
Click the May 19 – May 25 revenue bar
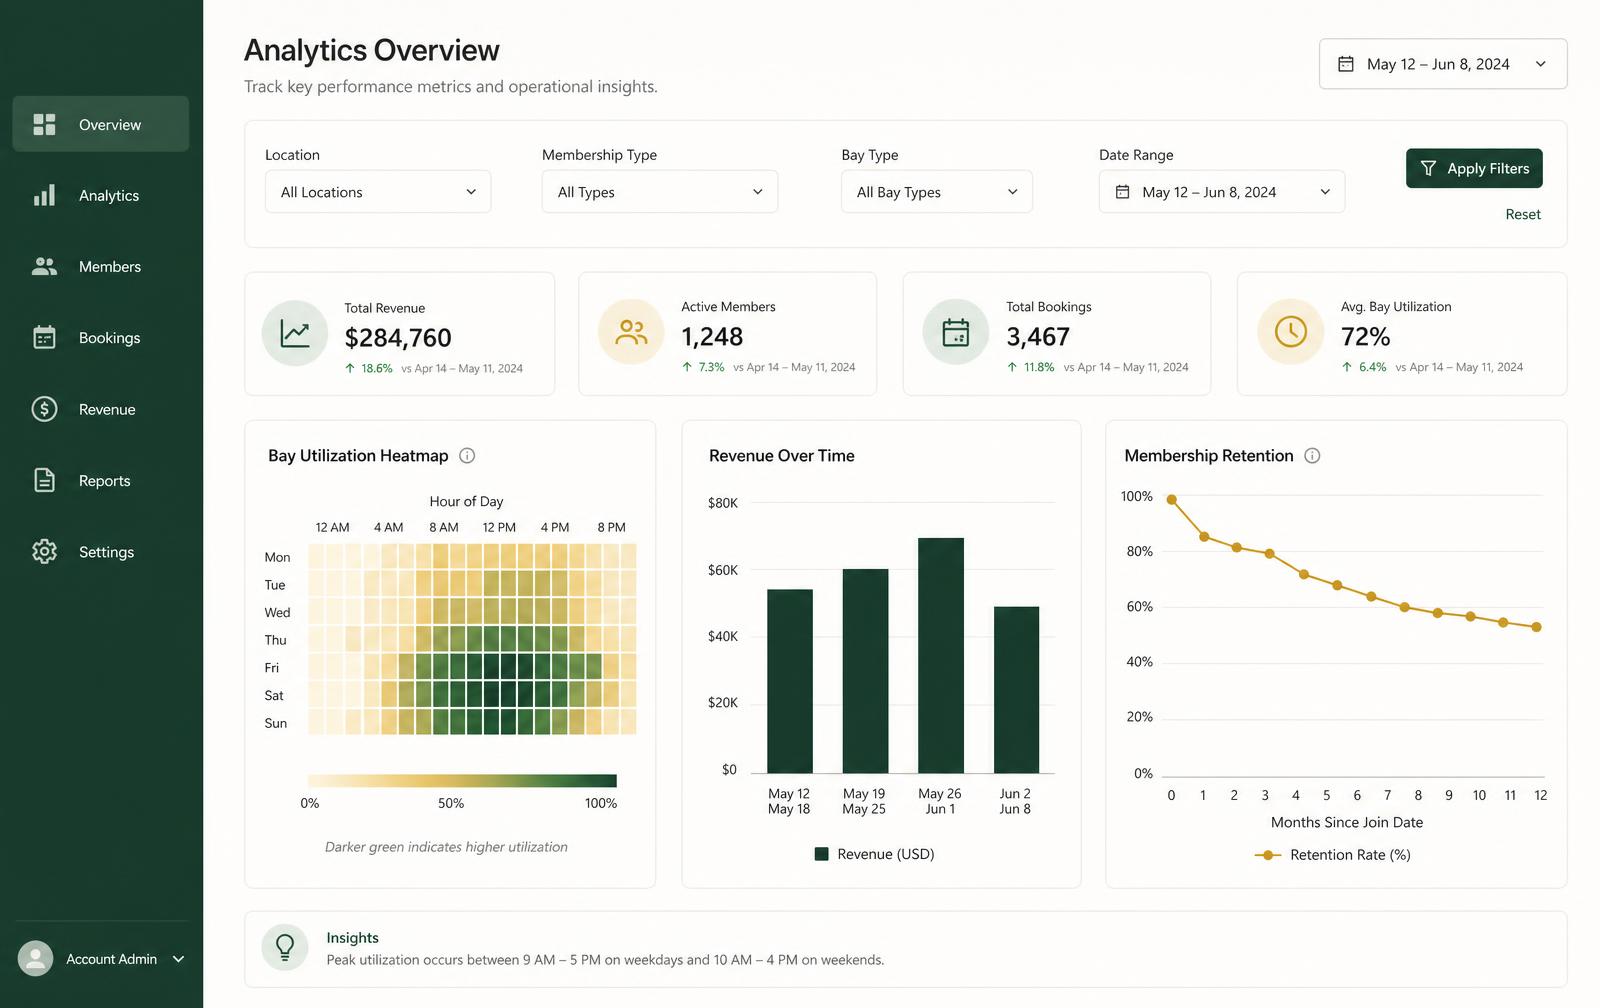[865, 671]
